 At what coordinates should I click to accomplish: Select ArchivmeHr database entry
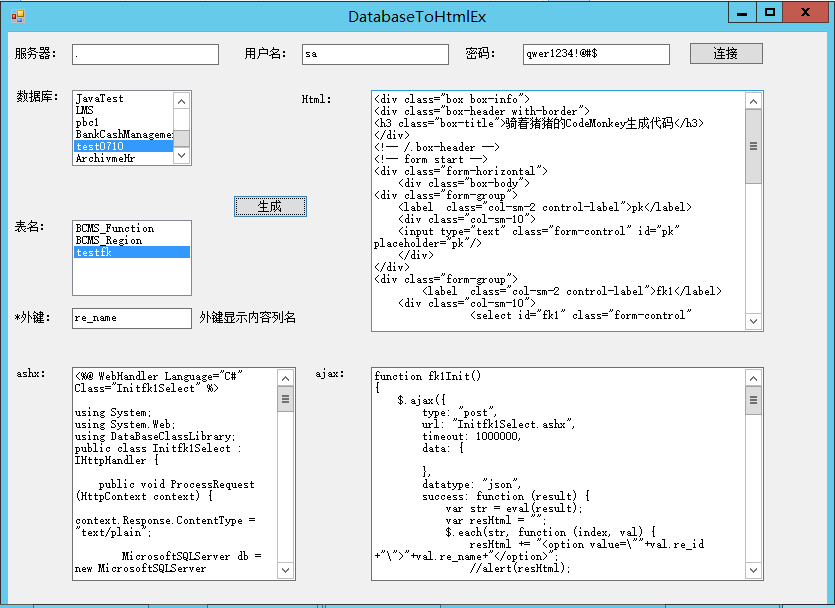click(124, 158)
